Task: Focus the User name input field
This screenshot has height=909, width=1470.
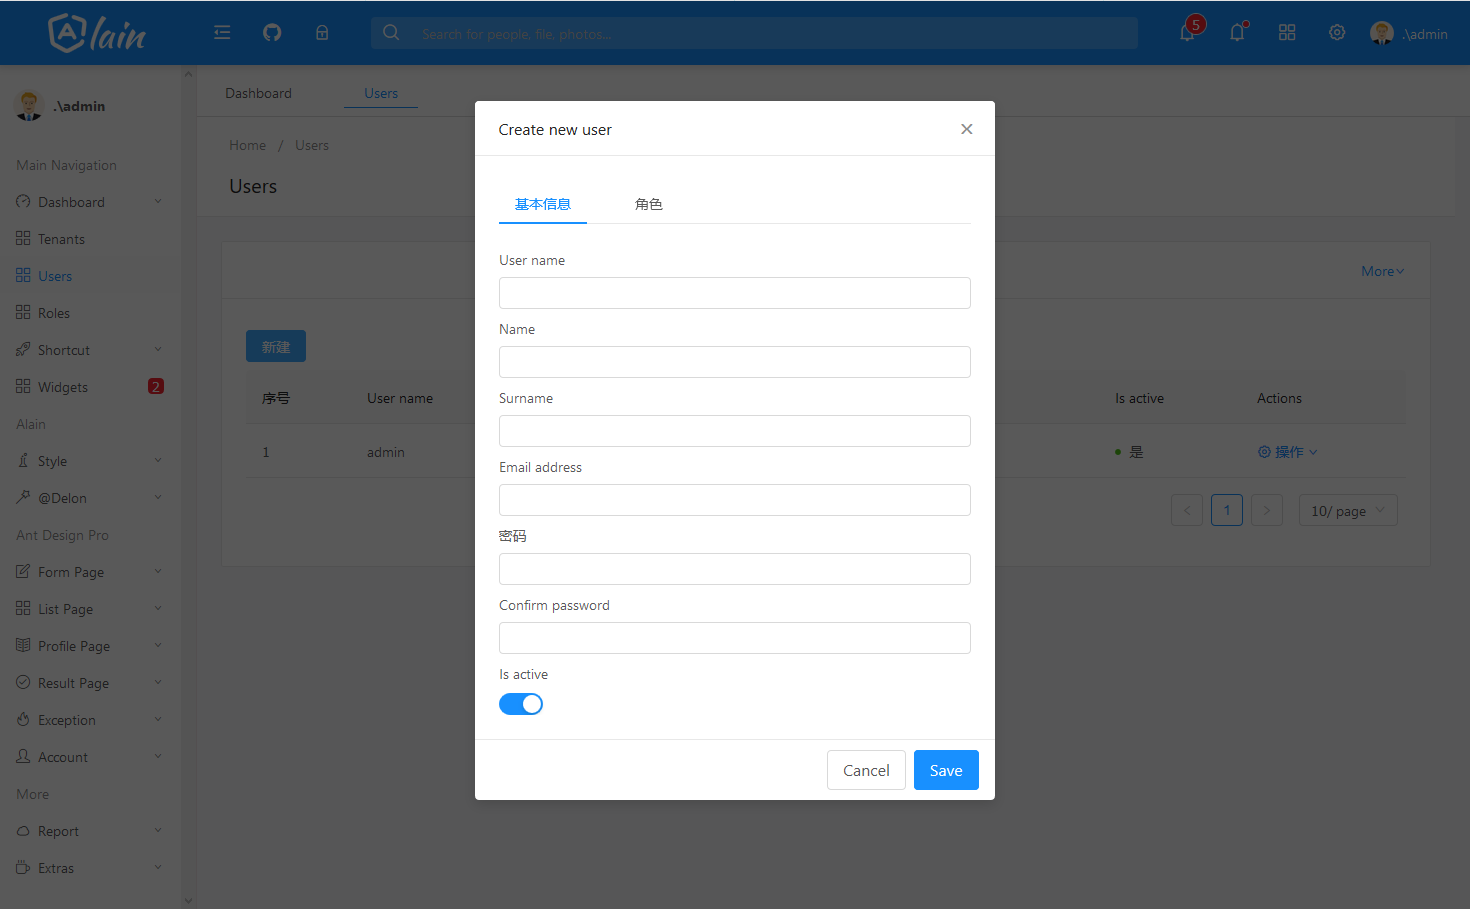Action: [x=735, y=293]
